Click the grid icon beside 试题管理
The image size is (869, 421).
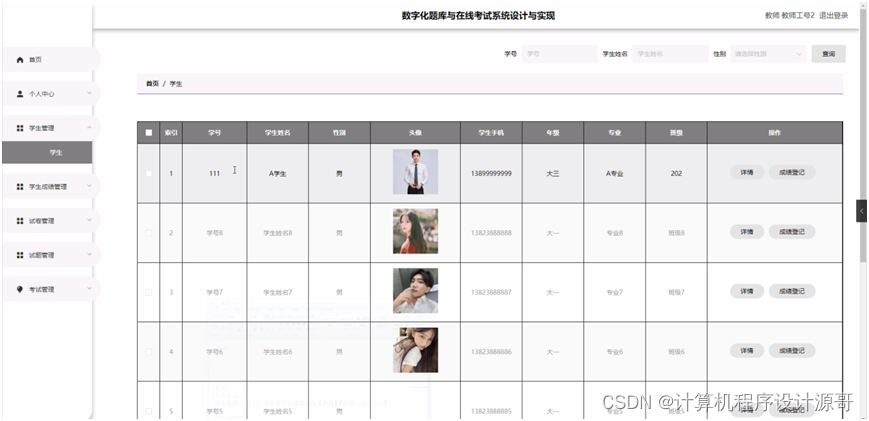point(20,255)
